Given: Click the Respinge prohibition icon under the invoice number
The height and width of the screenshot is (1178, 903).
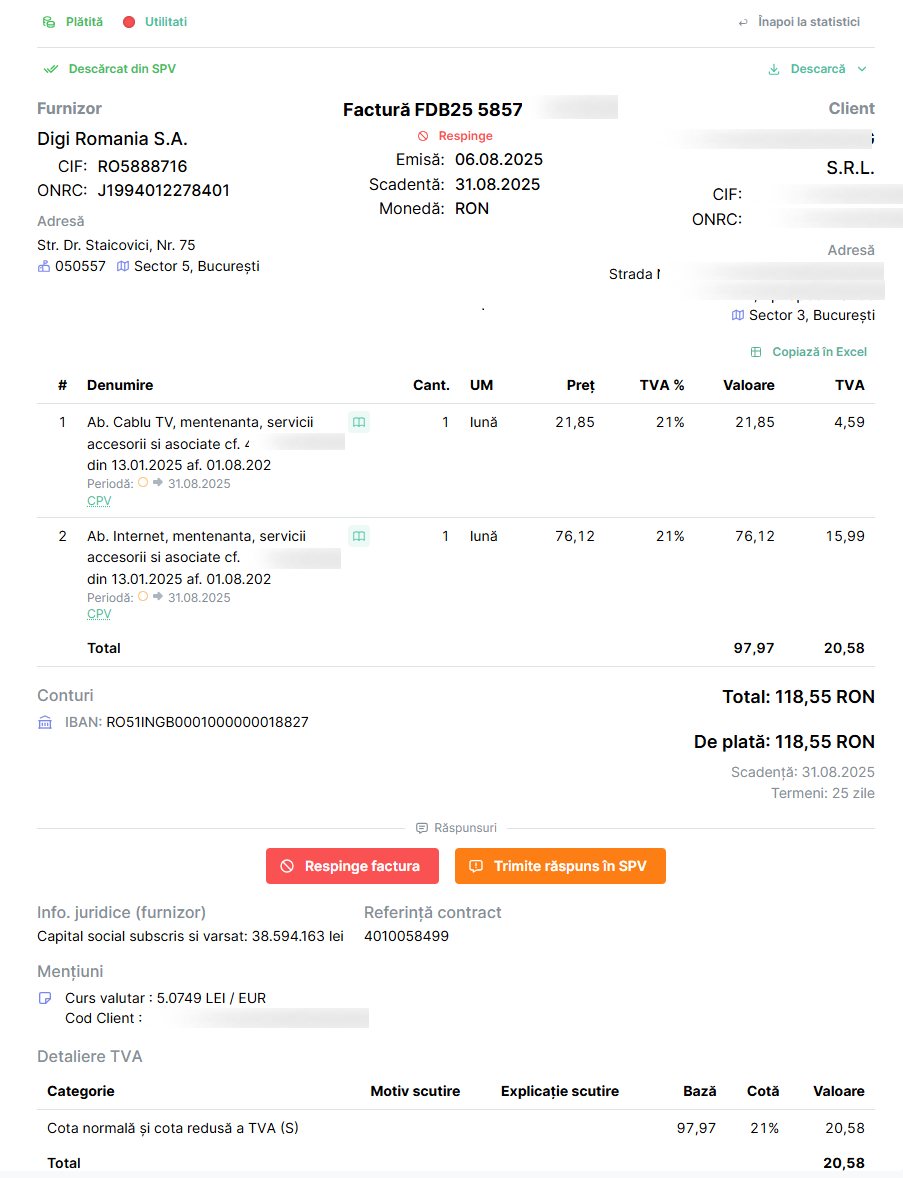Looking at the screenshot, I should [x=422, y=135].
